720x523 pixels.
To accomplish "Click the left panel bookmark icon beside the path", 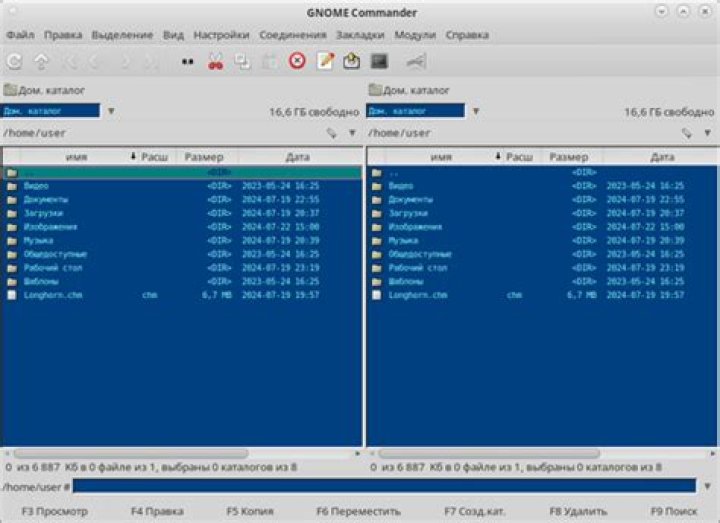I will point(332,133).
